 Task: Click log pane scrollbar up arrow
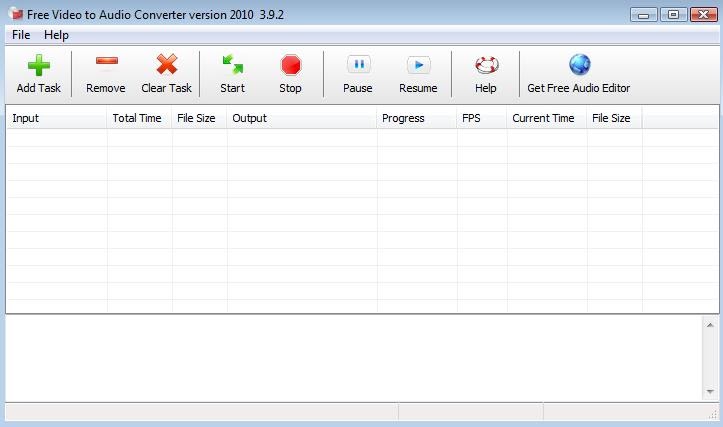tap(710, 325)
